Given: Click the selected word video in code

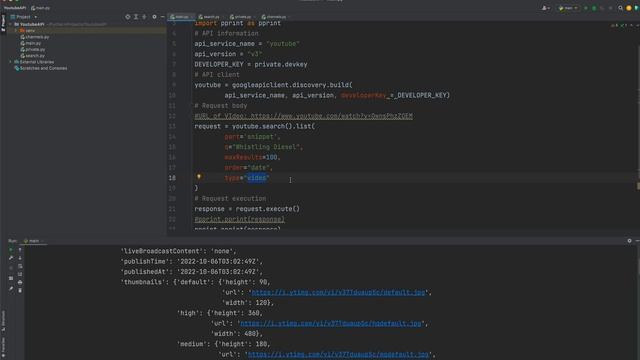Looking at the screenshot, I should click(x=257, y=178).
